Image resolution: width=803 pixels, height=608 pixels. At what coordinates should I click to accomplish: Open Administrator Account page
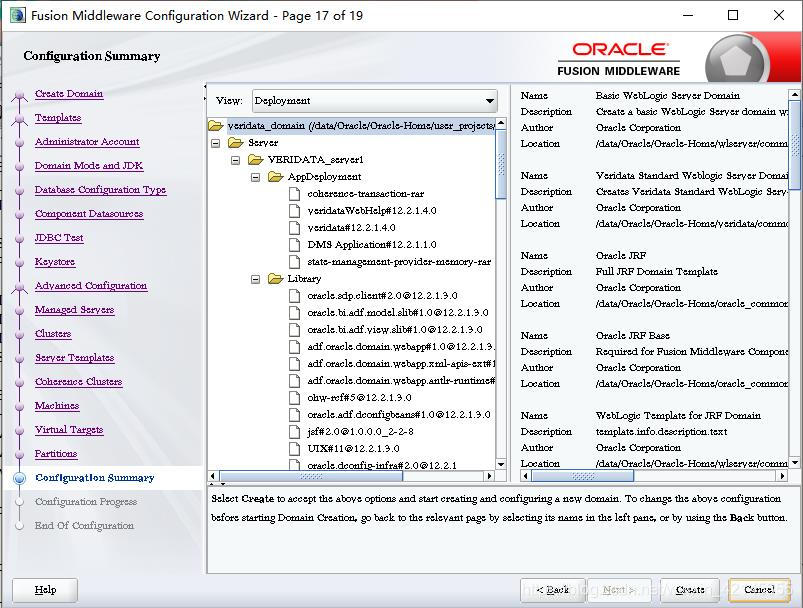87,142
